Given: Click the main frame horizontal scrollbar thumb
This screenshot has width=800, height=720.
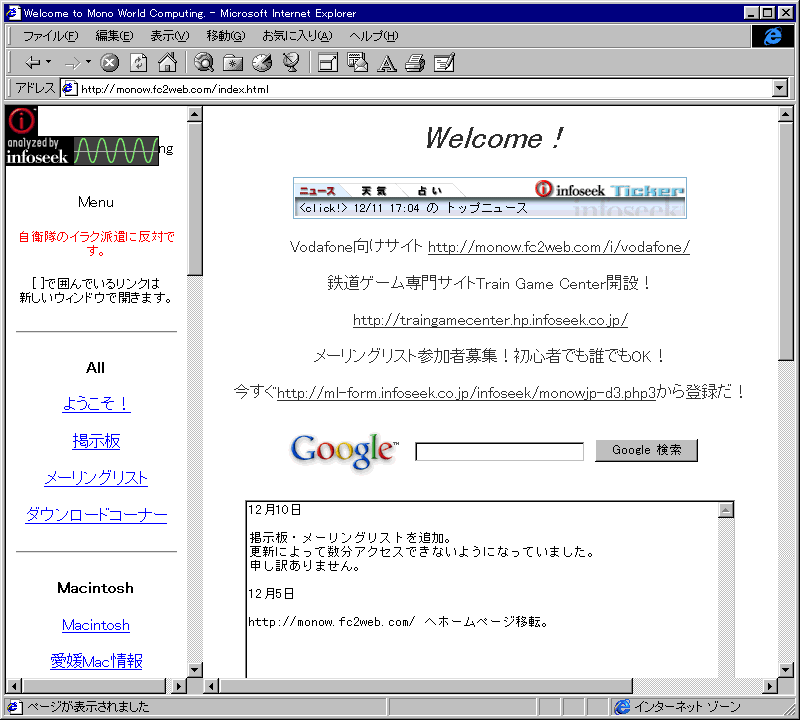Looking at the screenshot, I should point(426,686).
